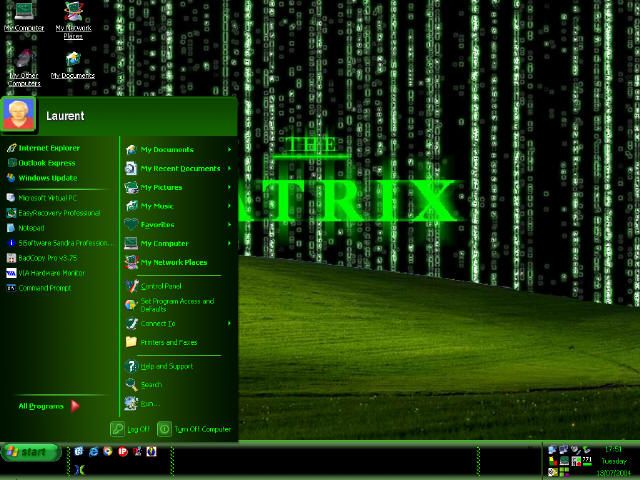Click the red IP quick launch icon
The width and height of the screenshot is (640, 480).
(x=122, y=451)
